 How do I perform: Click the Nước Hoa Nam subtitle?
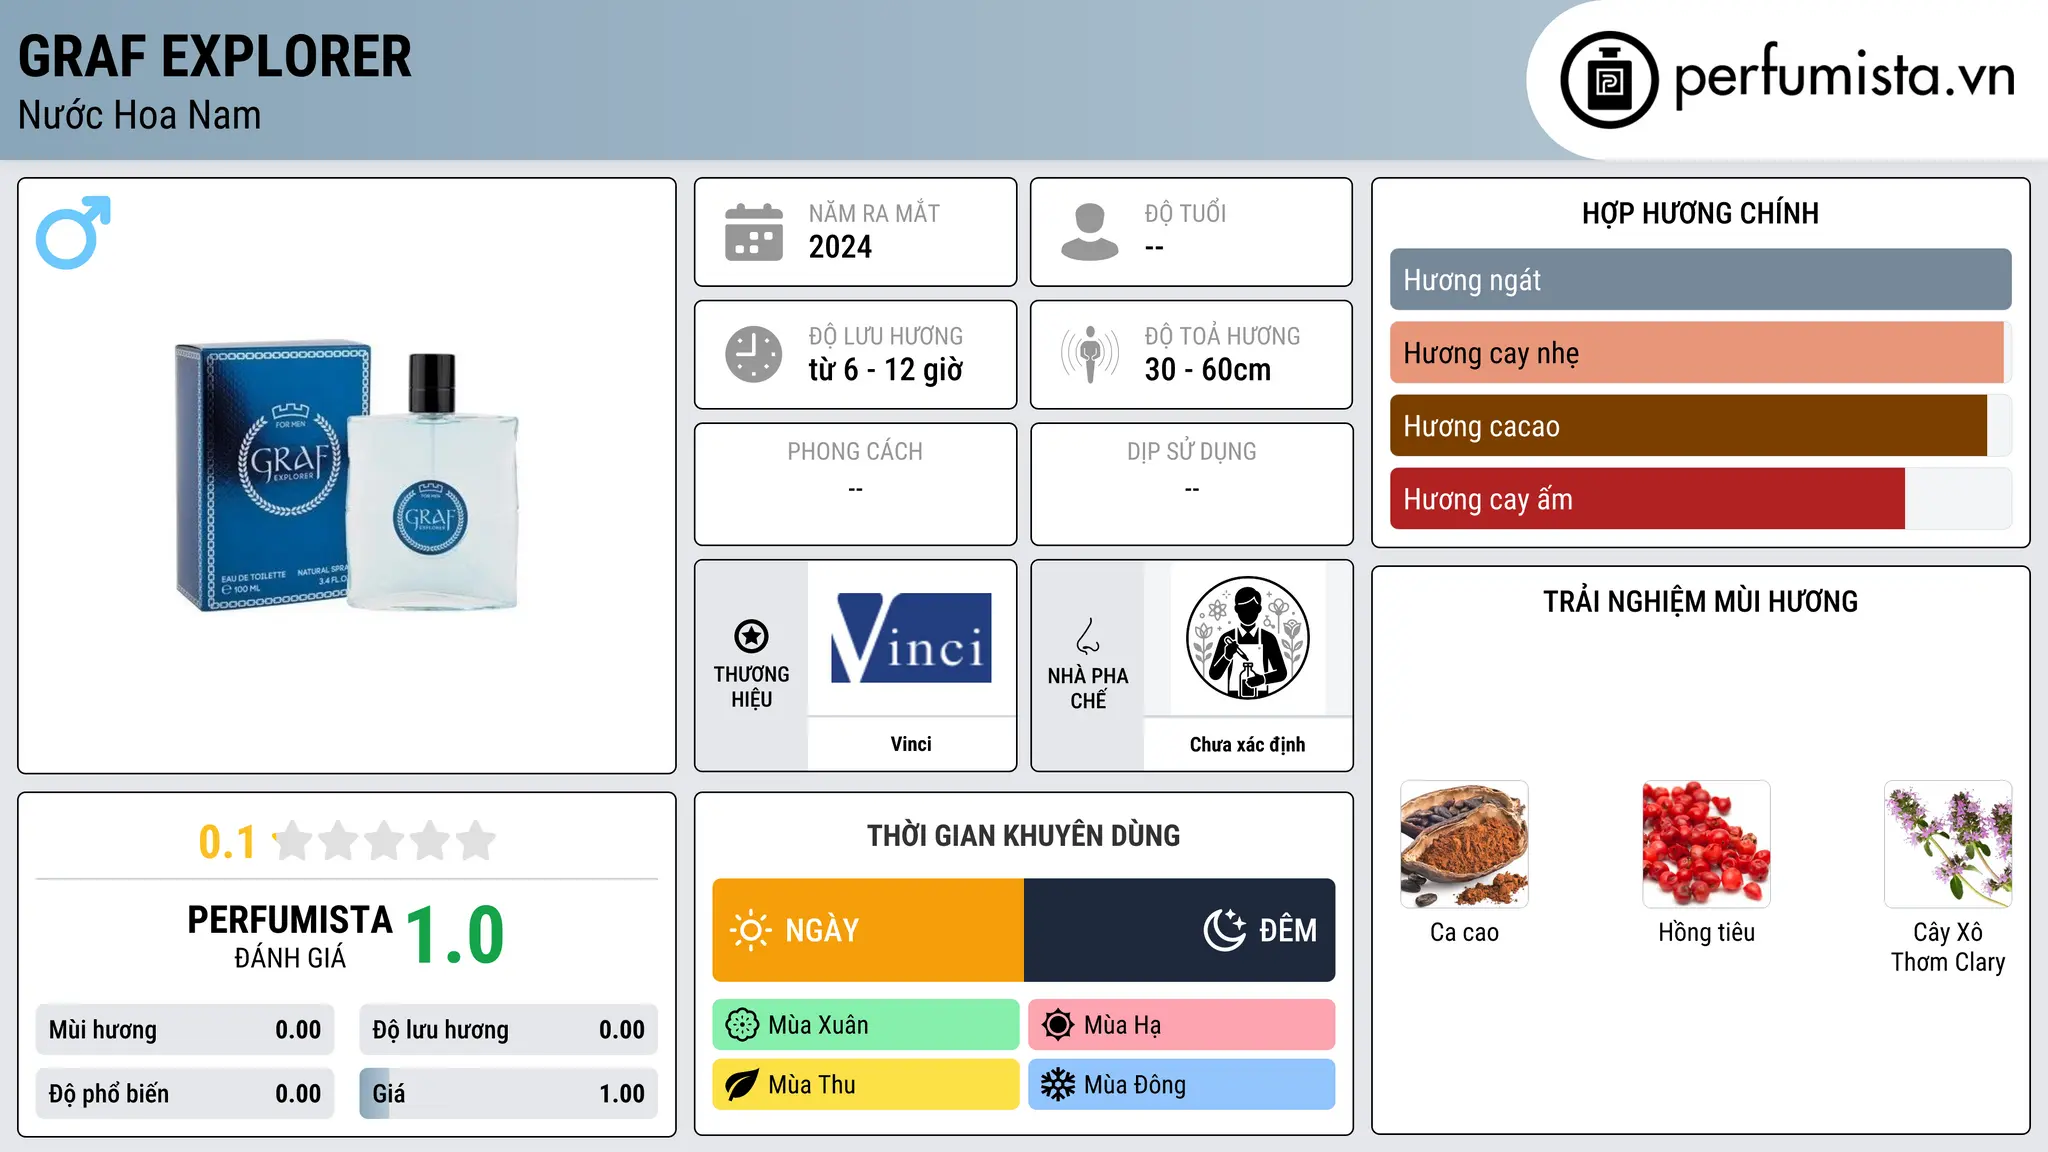140,115
